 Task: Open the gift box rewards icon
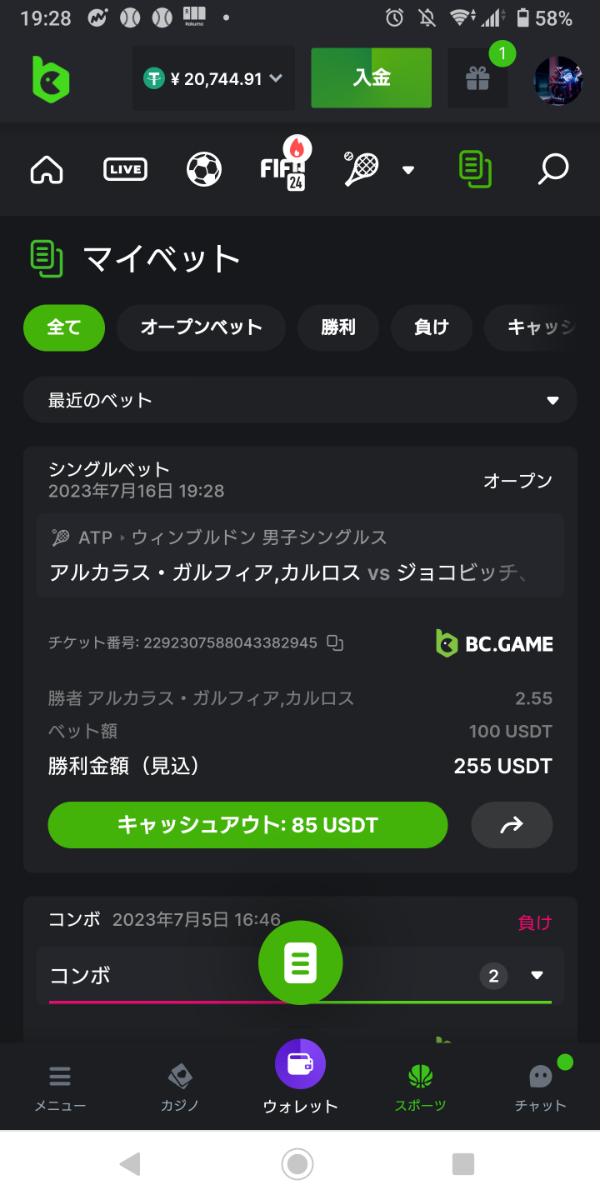coord(477,78)
